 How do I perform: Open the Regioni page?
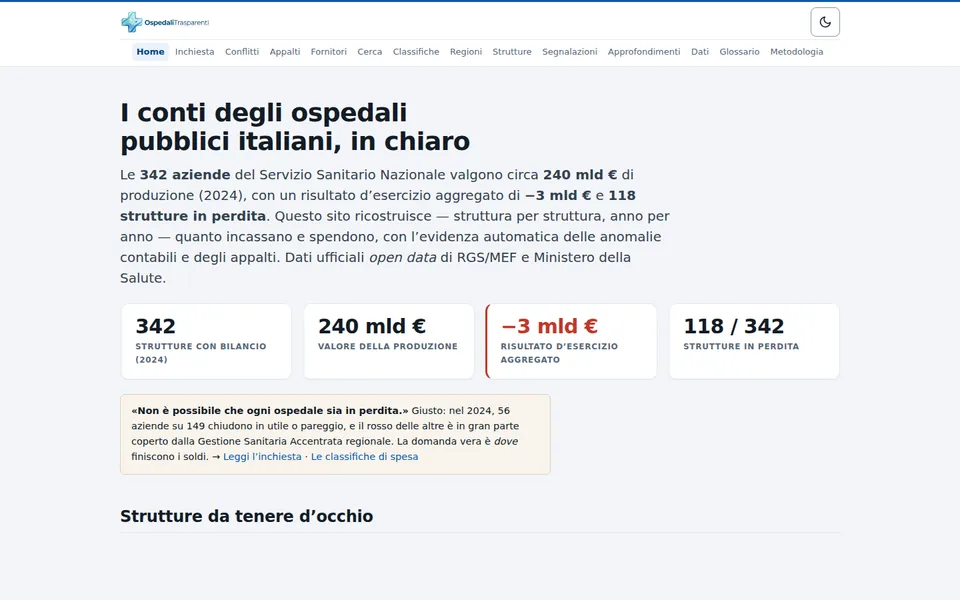(x=466, y=51)
